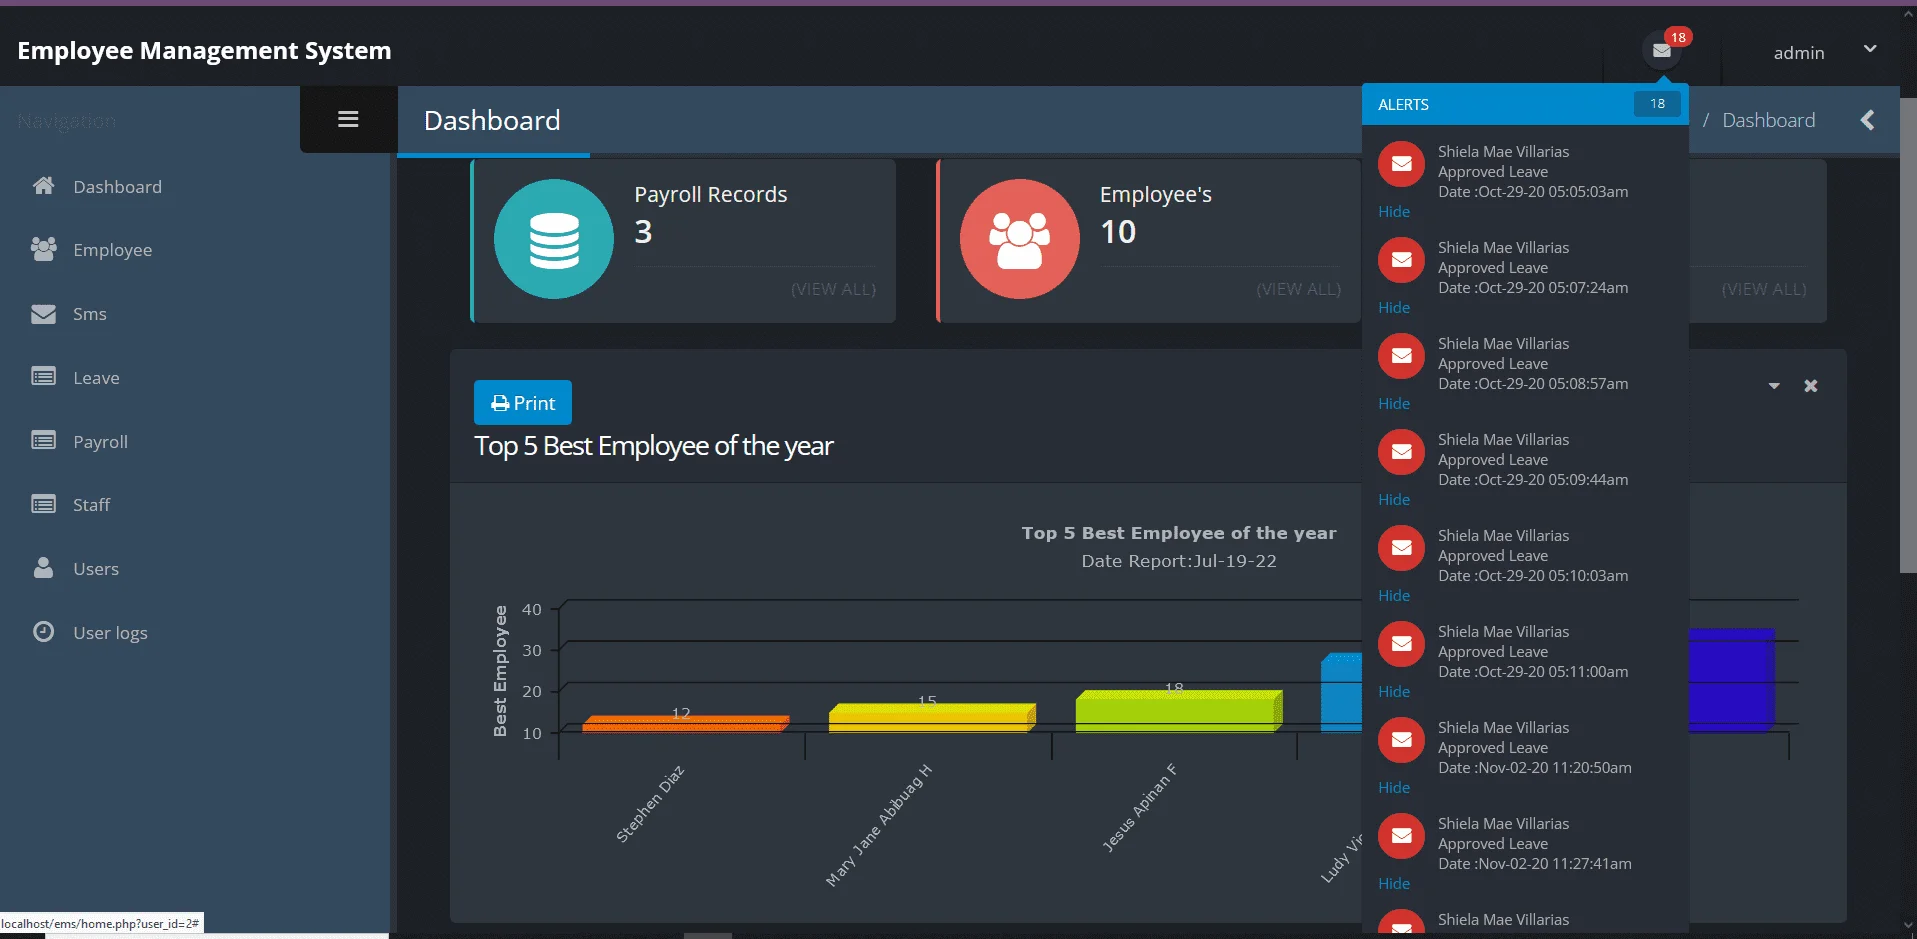Click the dark blue rightmost chart bar
The height and width of the screenshot is (939, 1917).
(1732, 680)
